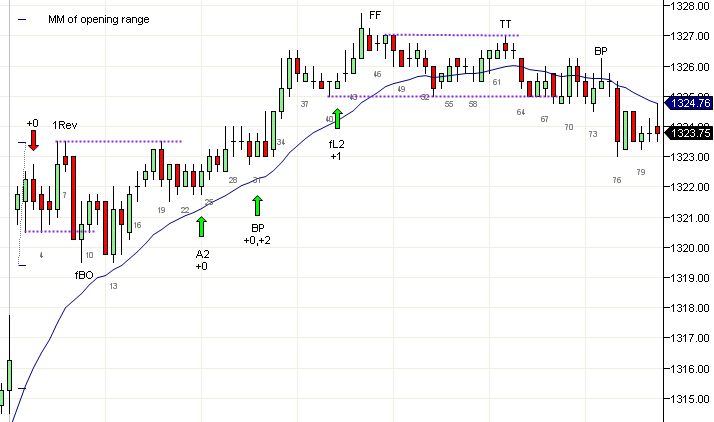Click bar number 76 label
The image size is (714, 422).
[617, 180]
